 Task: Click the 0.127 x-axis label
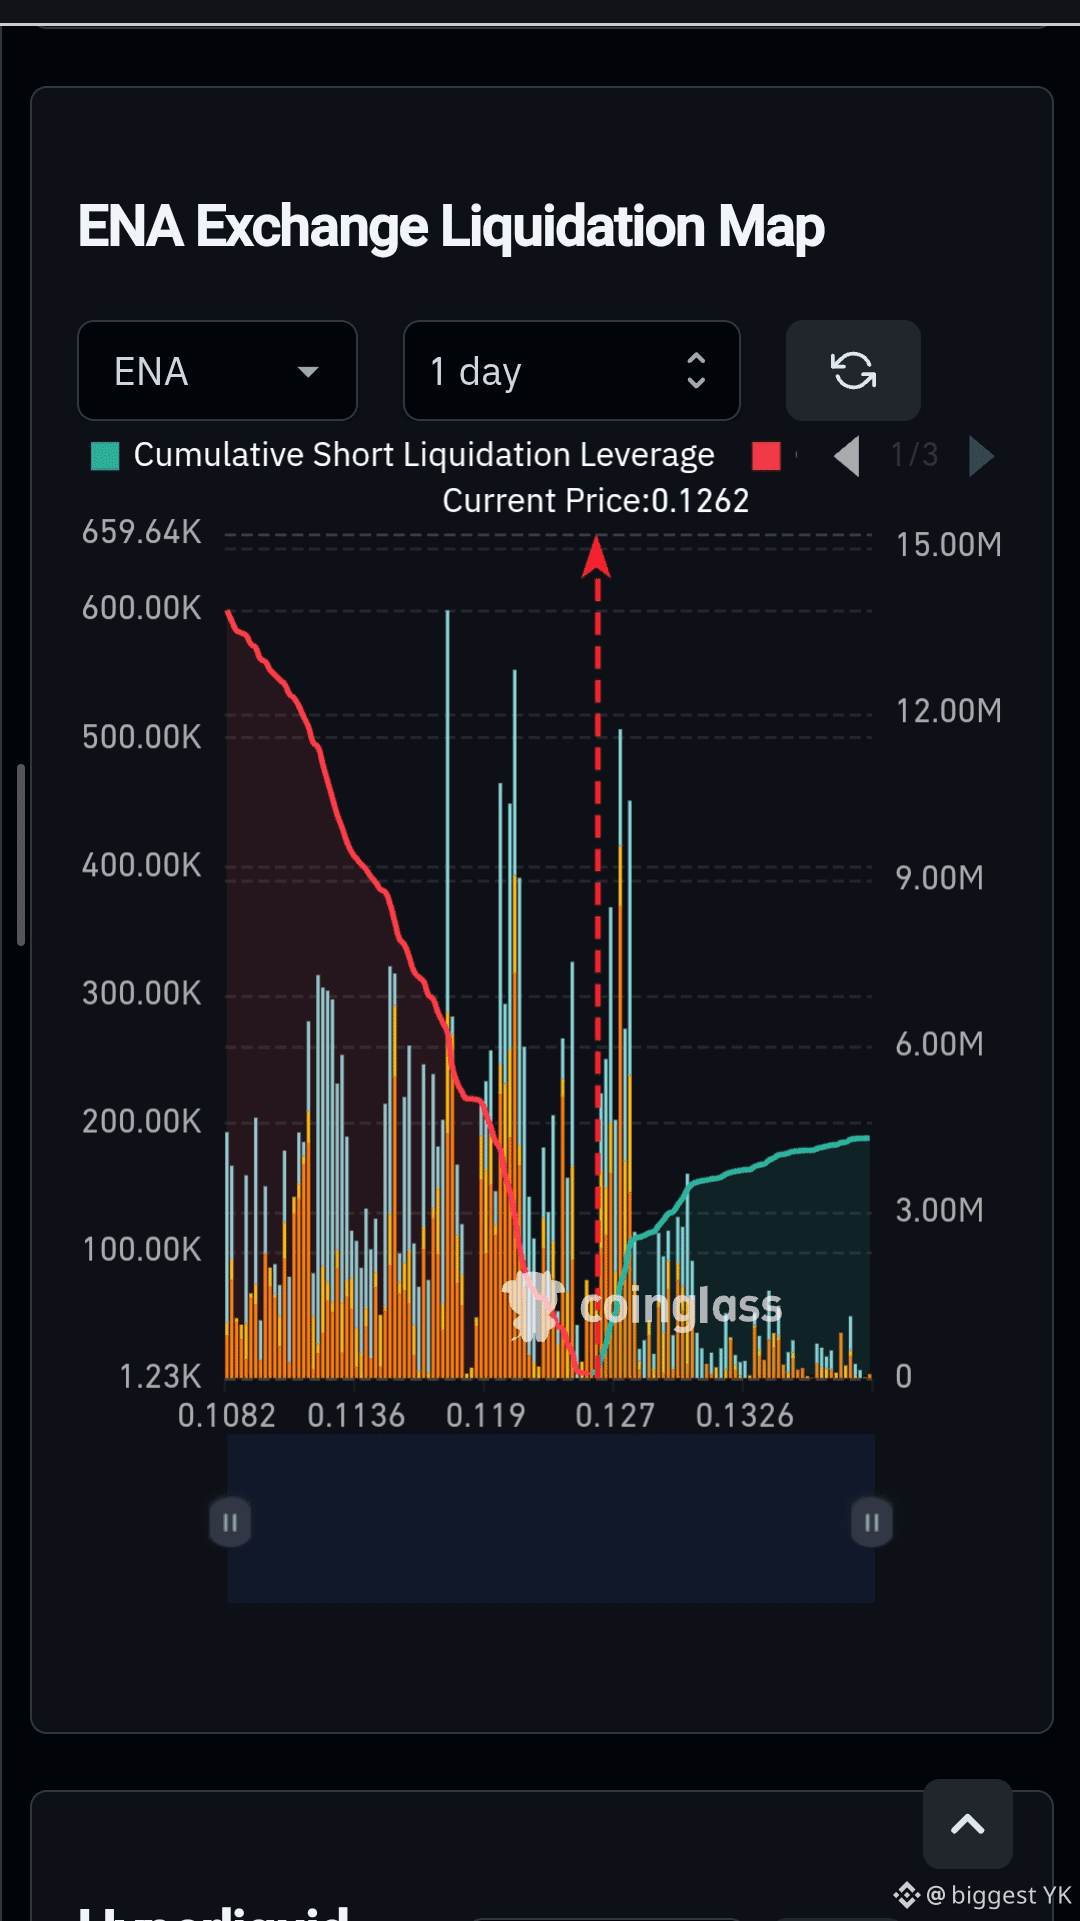coord(615,1415)
